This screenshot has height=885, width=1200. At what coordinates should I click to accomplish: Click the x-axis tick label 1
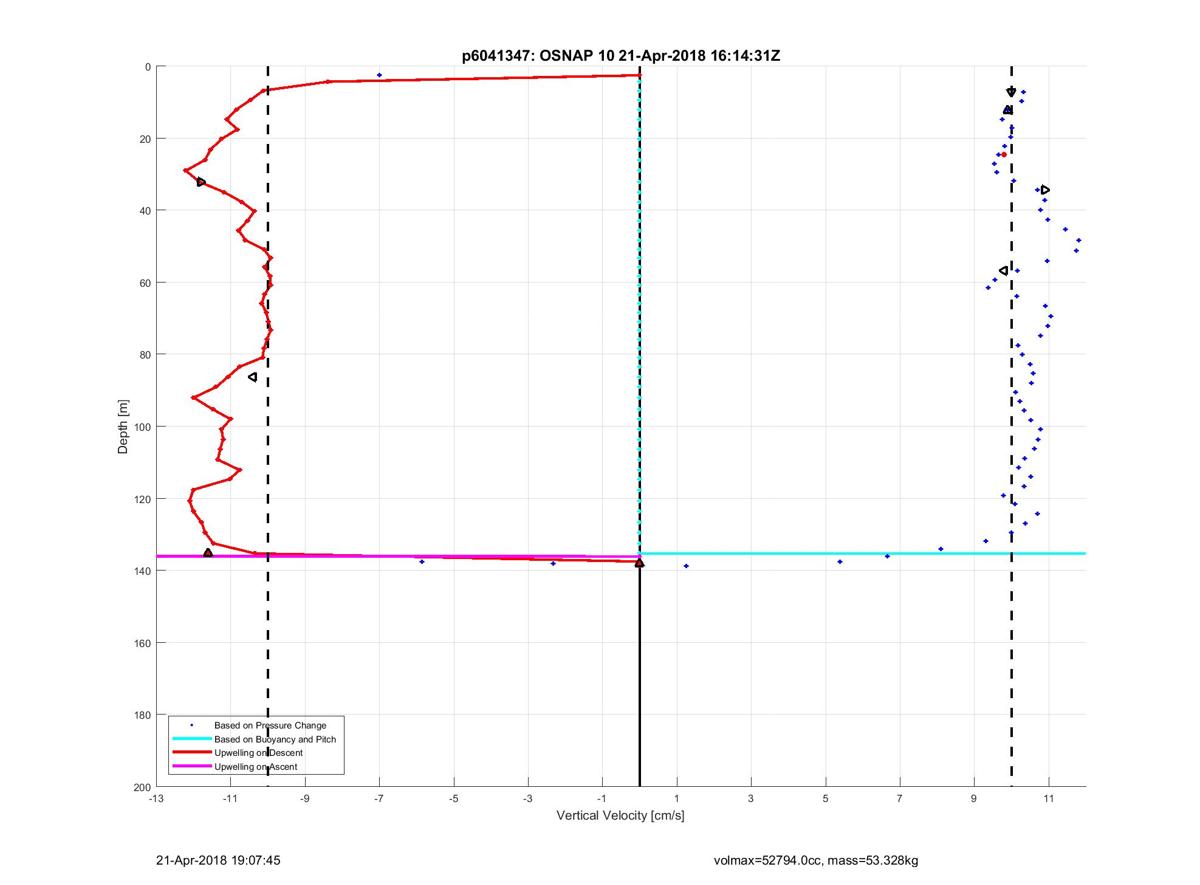pyautogui.click(x=677, y=799)
